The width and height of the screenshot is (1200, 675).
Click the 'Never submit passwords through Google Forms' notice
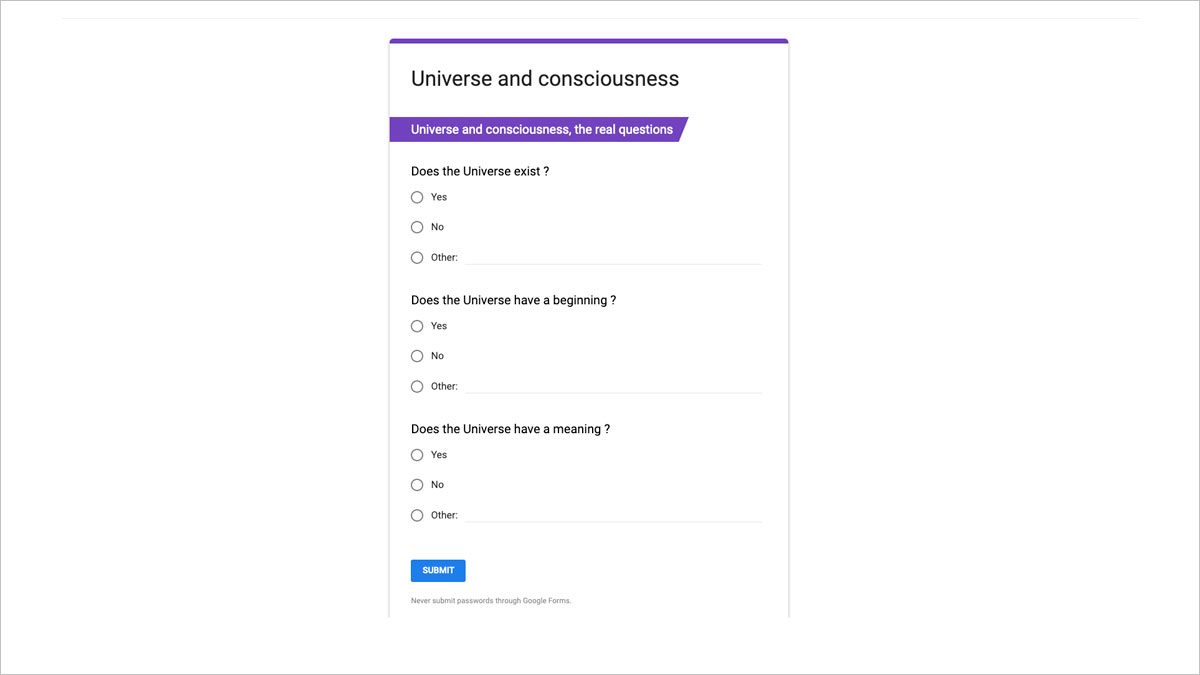pos(491,600)
